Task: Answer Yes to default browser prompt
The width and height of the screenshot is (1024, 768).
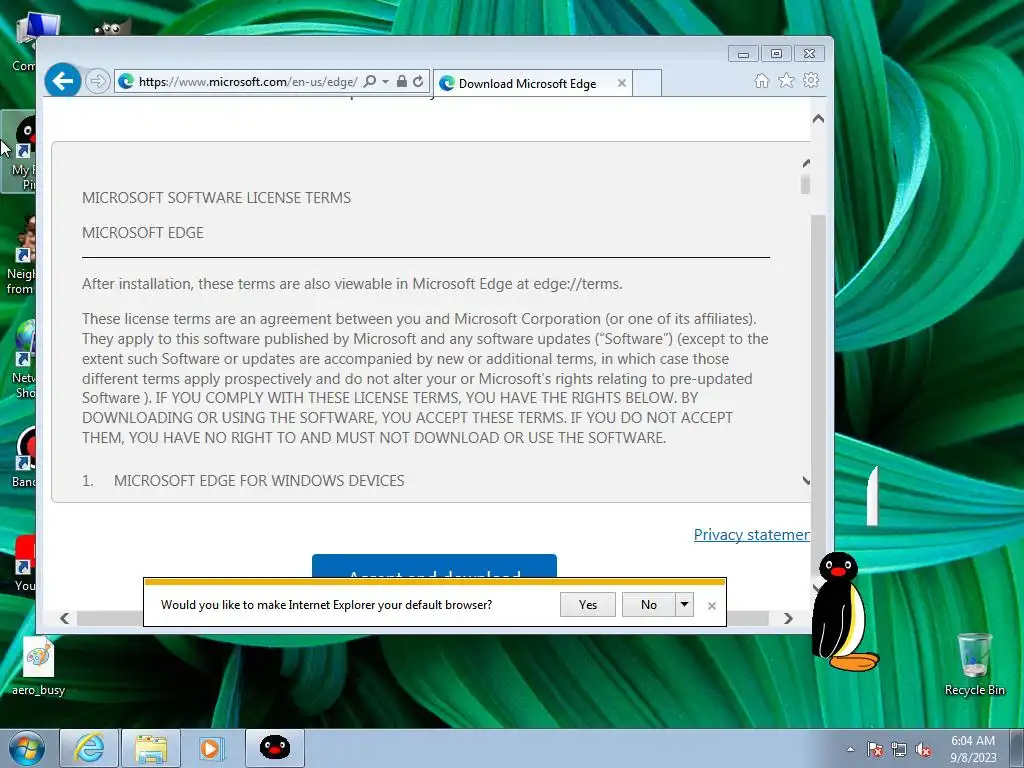Action: (x=588, y=605)
